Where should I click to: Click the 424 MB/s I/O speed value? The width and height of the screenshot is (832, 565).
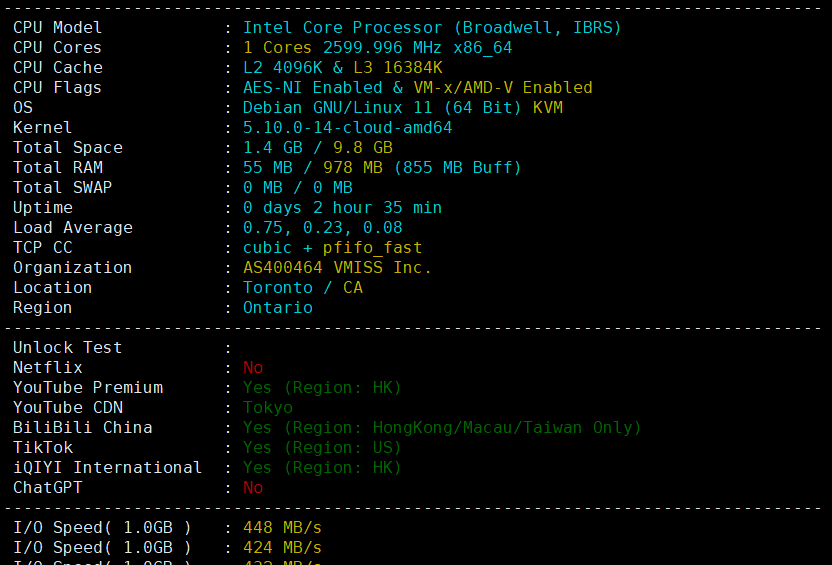[282, 547]
